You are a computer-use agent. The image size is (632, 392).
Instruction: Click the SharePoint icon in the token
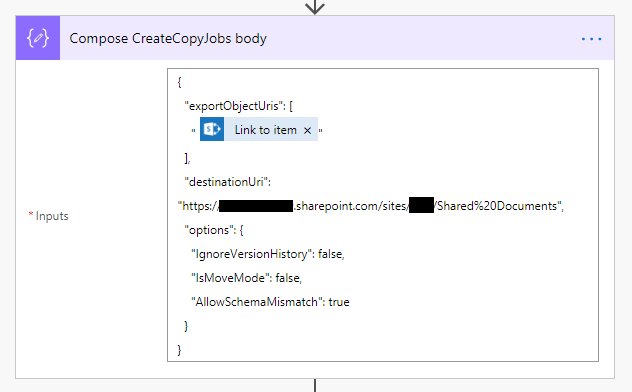coord(212,129)
